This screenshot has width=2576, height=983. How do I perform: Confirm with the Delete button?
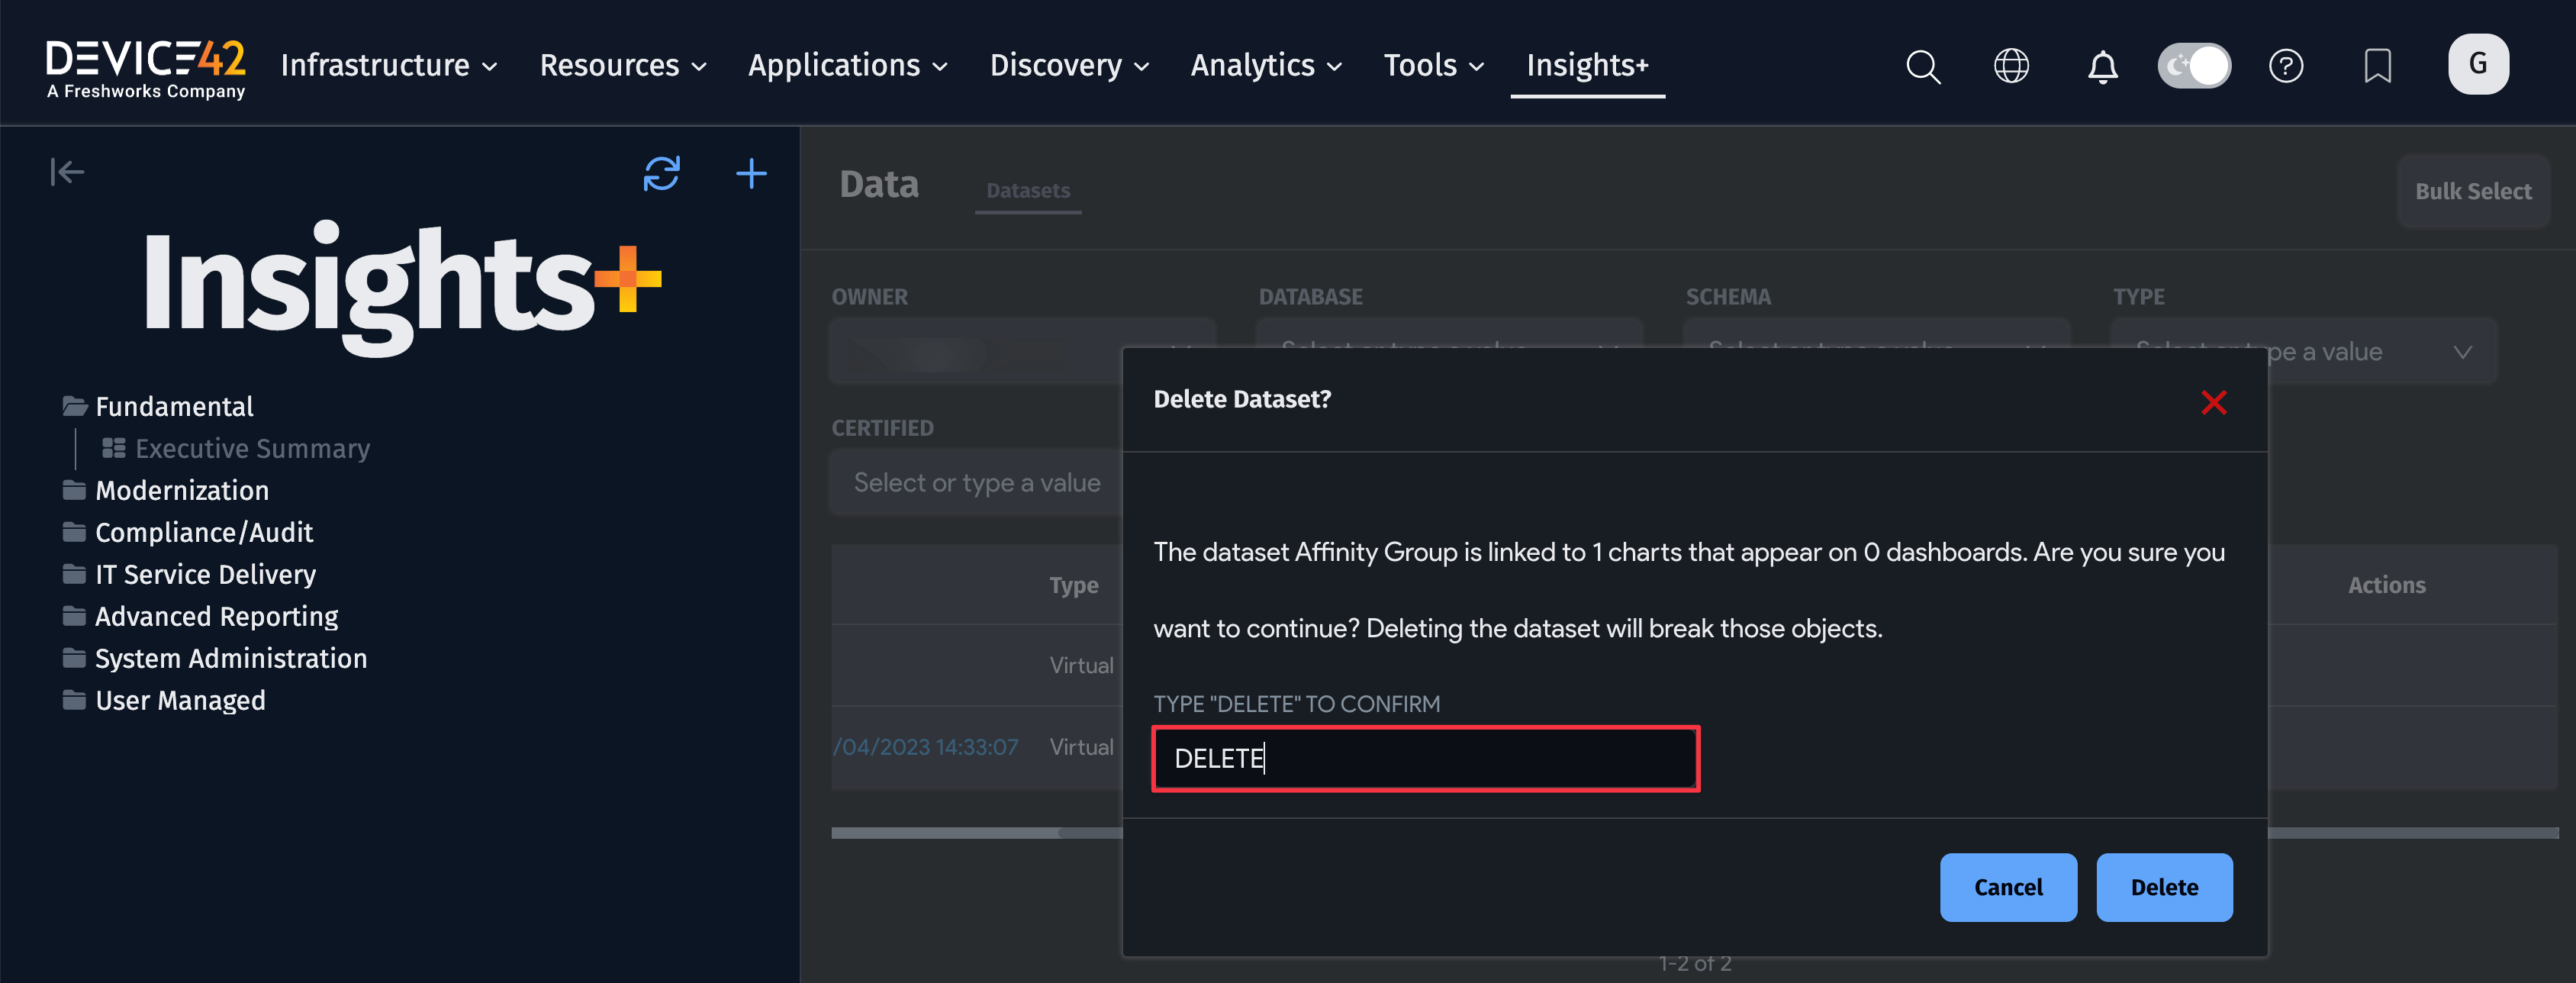[x=2163, y=887]
